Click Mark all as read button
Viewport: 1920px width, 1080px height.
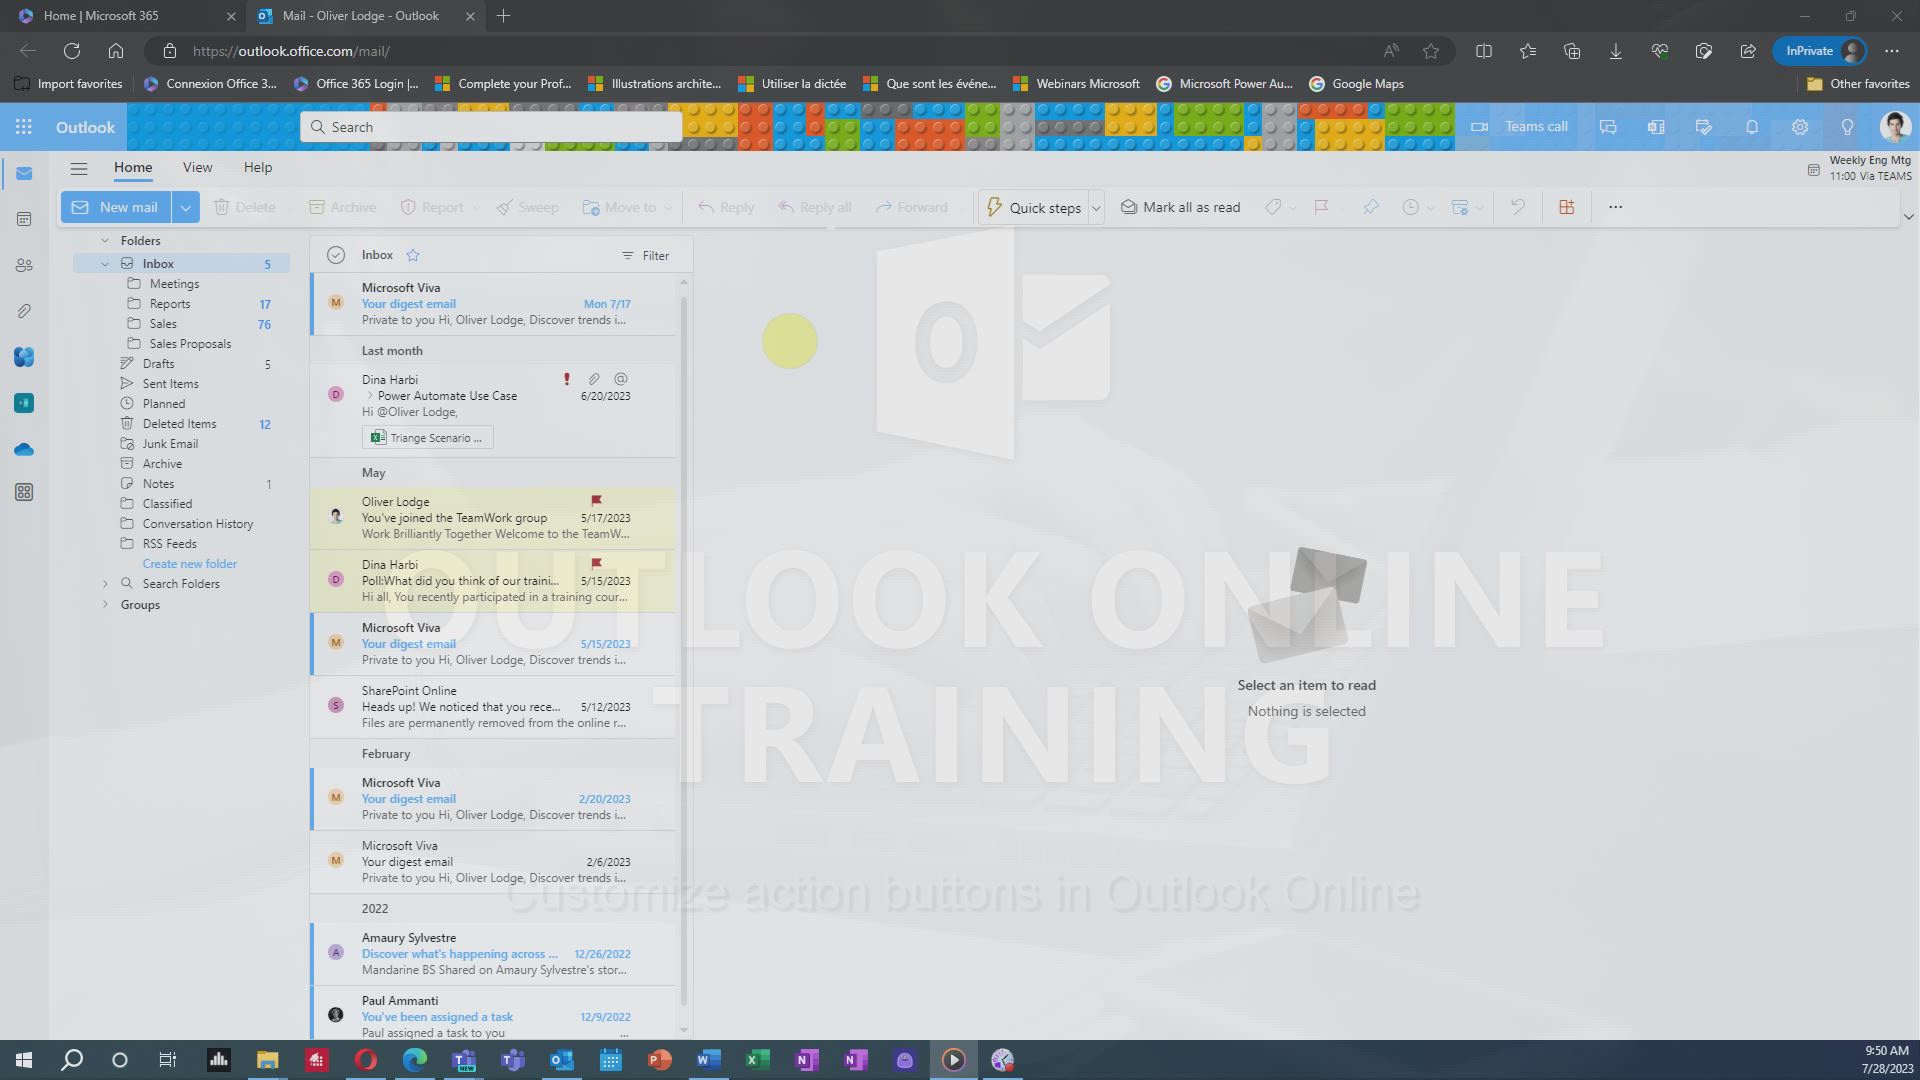click(1180, 207)
